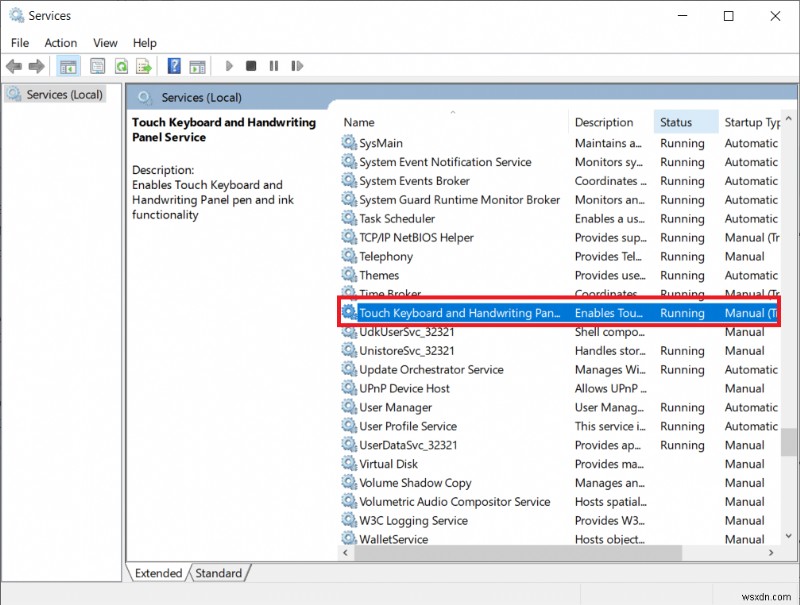Open the View menu
The image size is (800, 605).
[105, 43]
